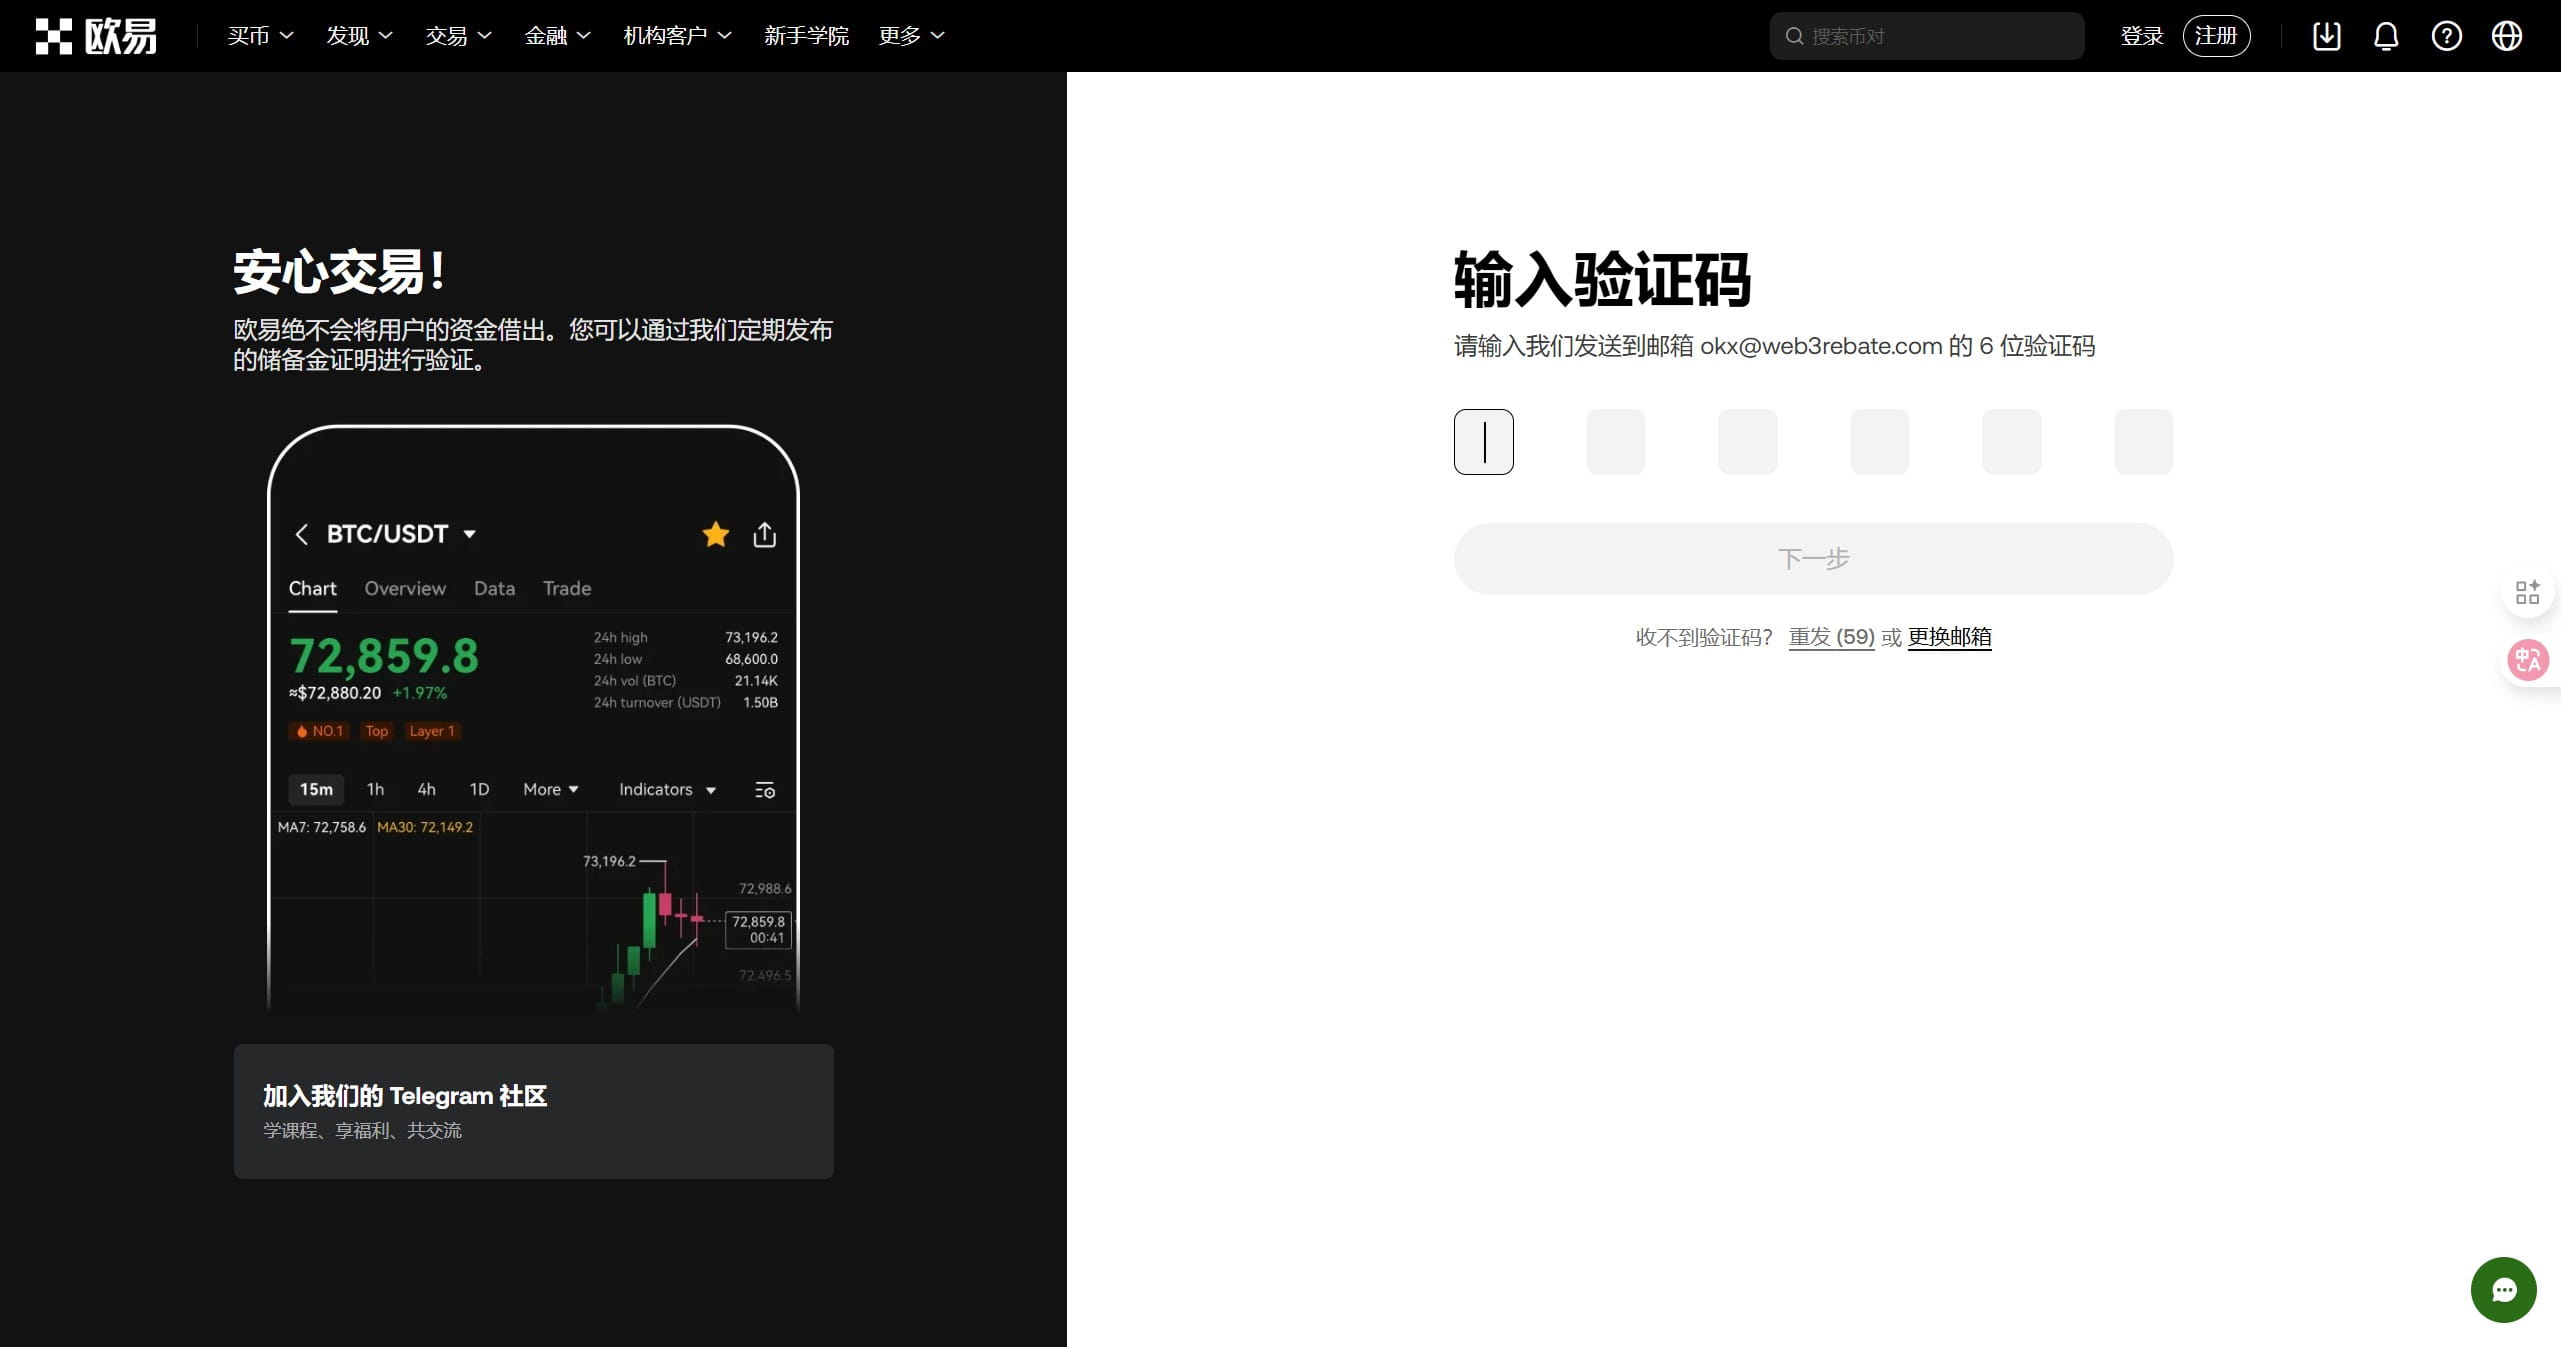Switch to the Trade tab in chart preview
Viewport: 2561px width, 1347px height.
[566, 588]
